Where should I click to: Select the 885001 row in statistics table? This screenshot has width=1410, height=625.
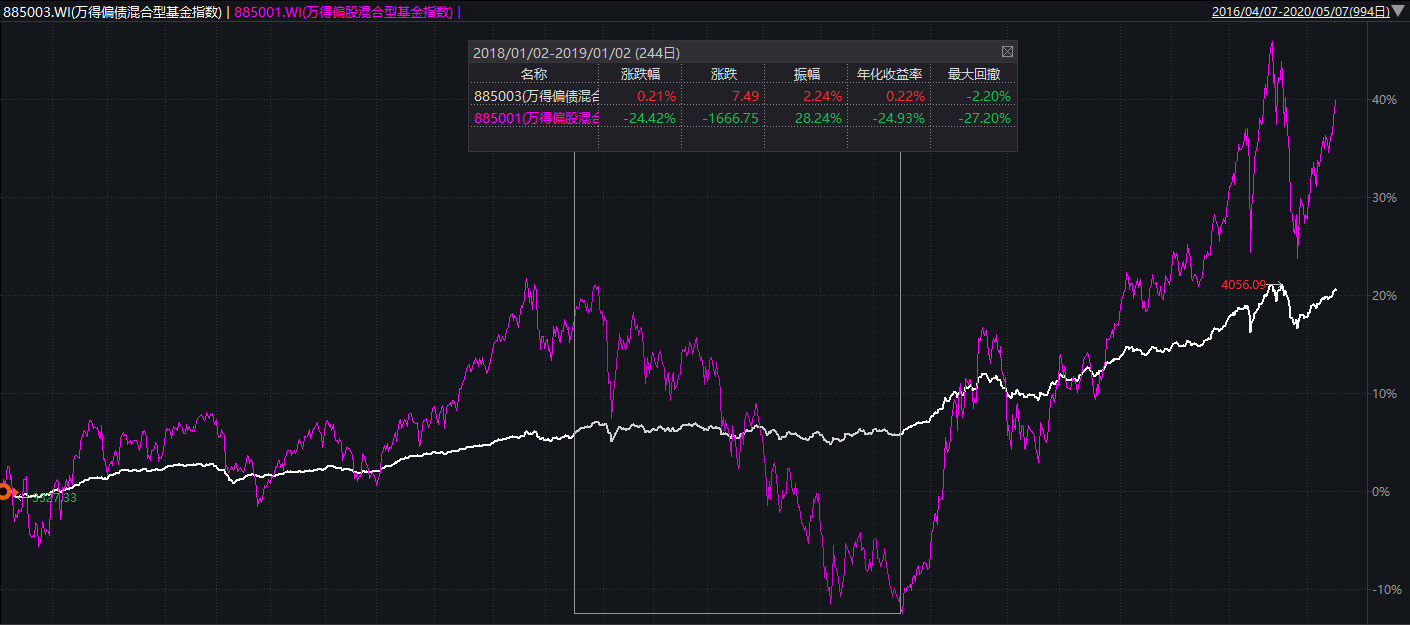536,118
